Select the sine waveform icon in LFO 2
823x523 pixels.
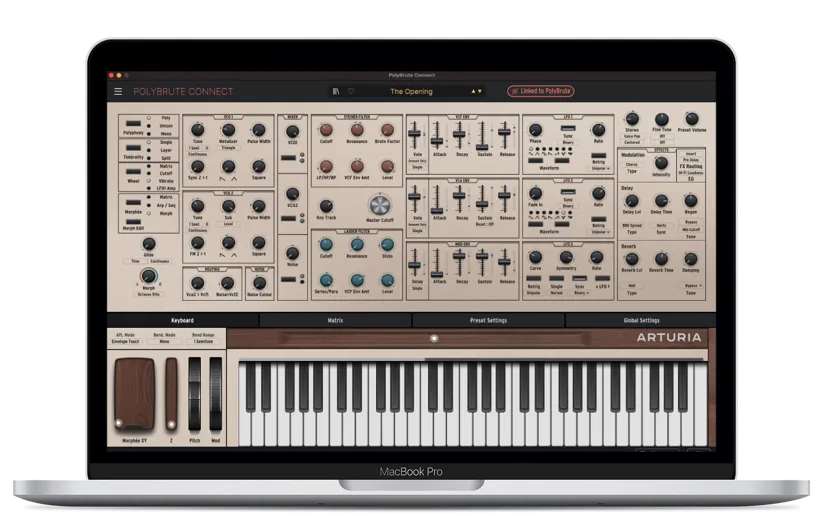tap(531, 217)
